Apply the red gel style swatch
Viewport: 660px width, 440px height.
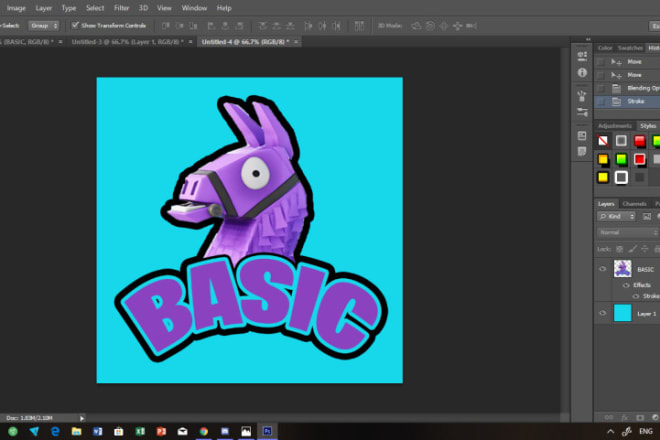coord(639,141)
